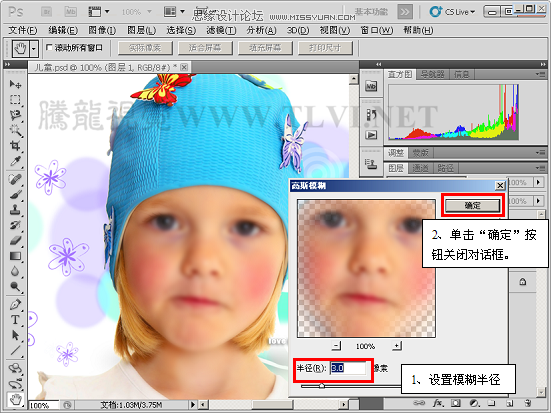Select the History Brush tool

click(15, 225)
